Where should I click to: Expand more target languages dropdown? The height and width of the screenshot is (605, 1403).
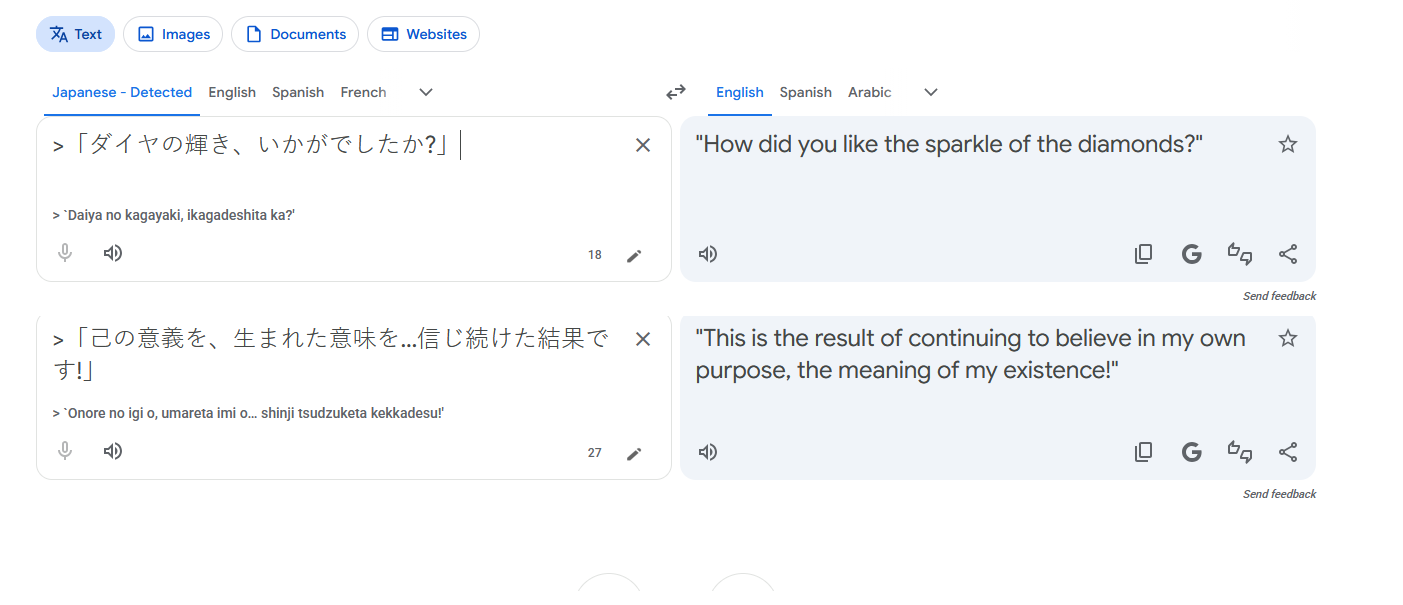pos(931,92)
